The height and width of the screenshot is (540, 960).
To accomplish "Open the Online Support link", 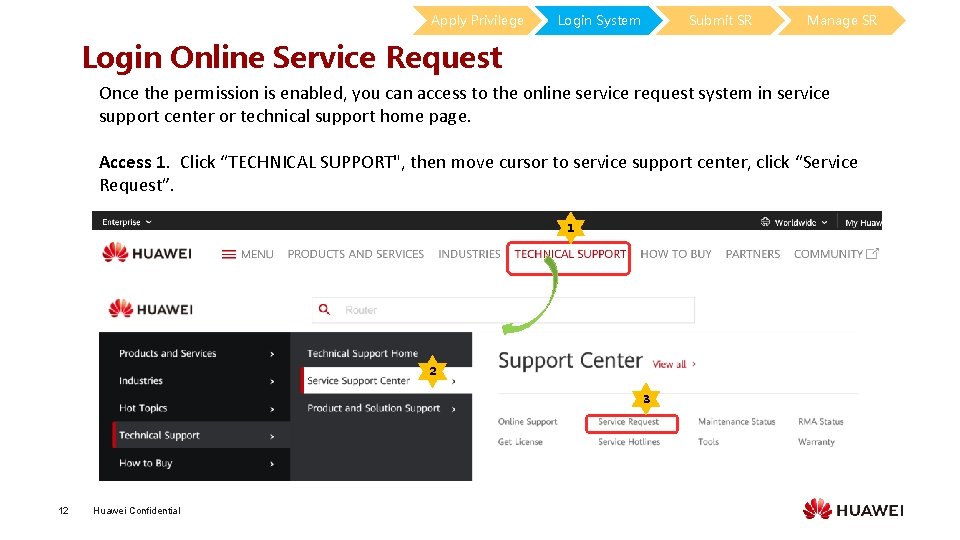I will (x=527, y=422).
